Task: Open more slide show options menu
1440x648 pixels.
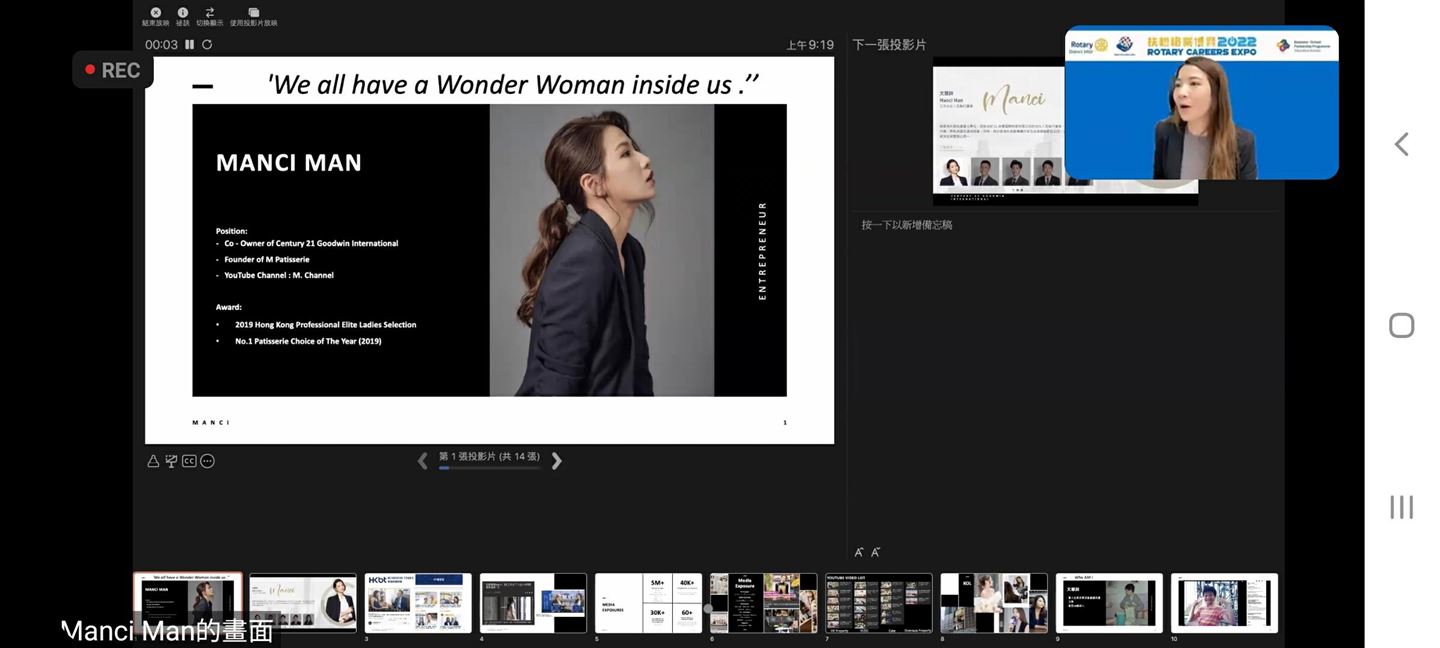Action: [207, 461]
